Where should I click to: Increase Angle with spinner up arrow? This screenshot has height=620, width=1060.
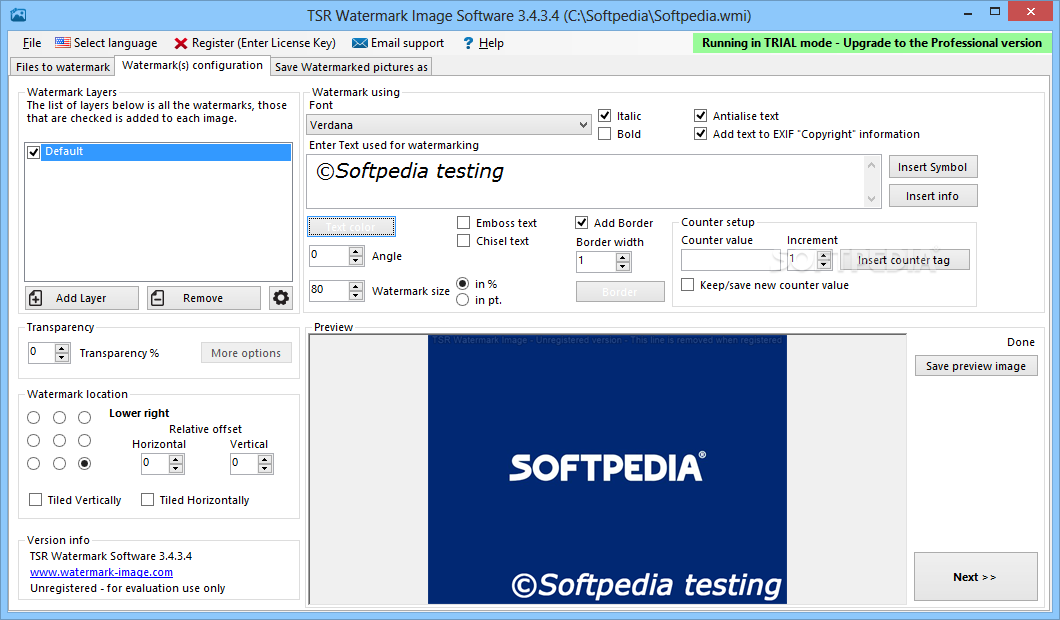[356, 252]
